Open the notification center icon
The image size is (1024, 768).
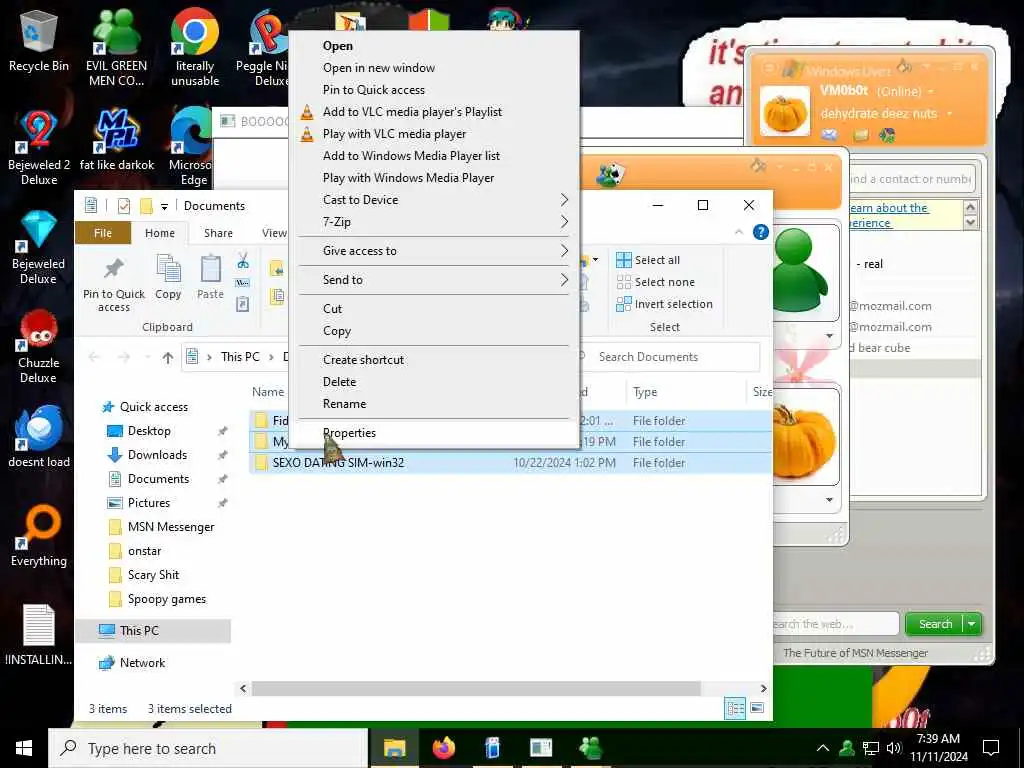(x=991, y=748)
